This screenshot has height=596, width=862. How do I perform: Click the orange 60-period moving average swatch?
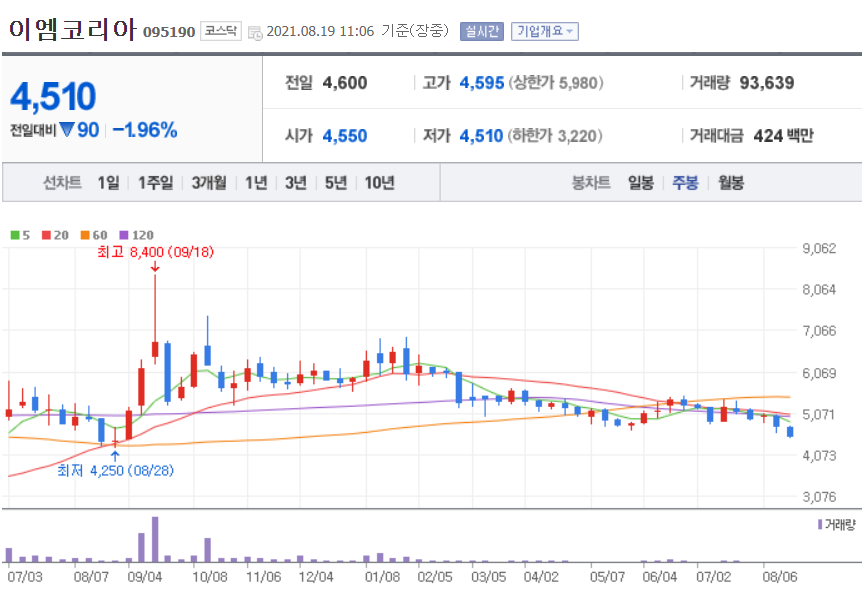tap(85, 235)
